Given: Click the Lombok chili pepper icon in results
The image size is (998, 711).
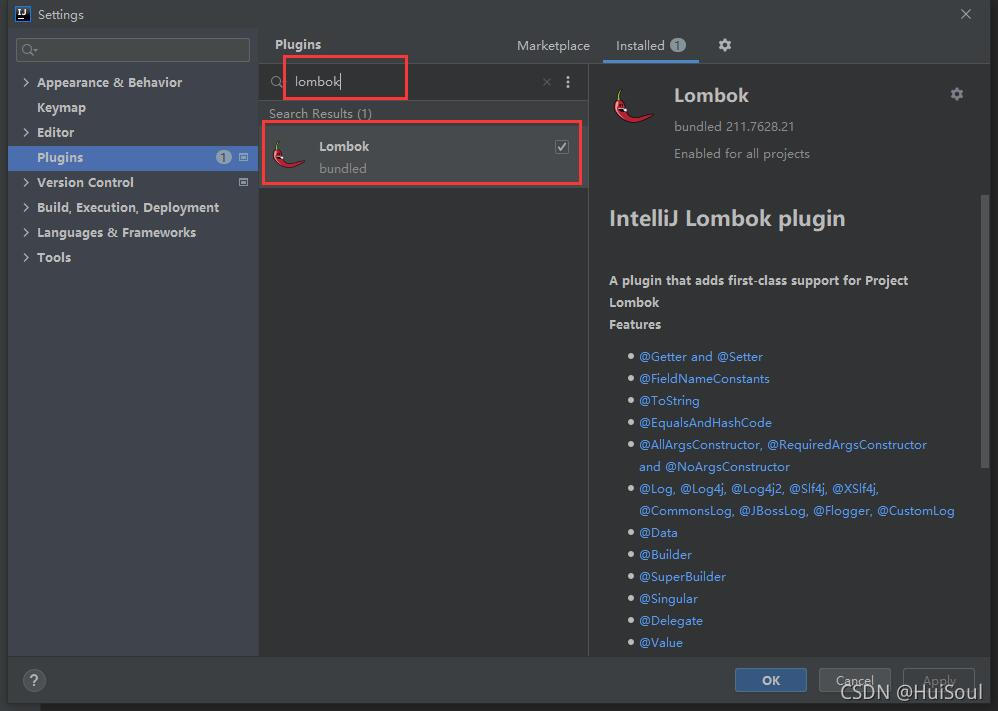Looking at the screenshot, I should tap(288, 155).
